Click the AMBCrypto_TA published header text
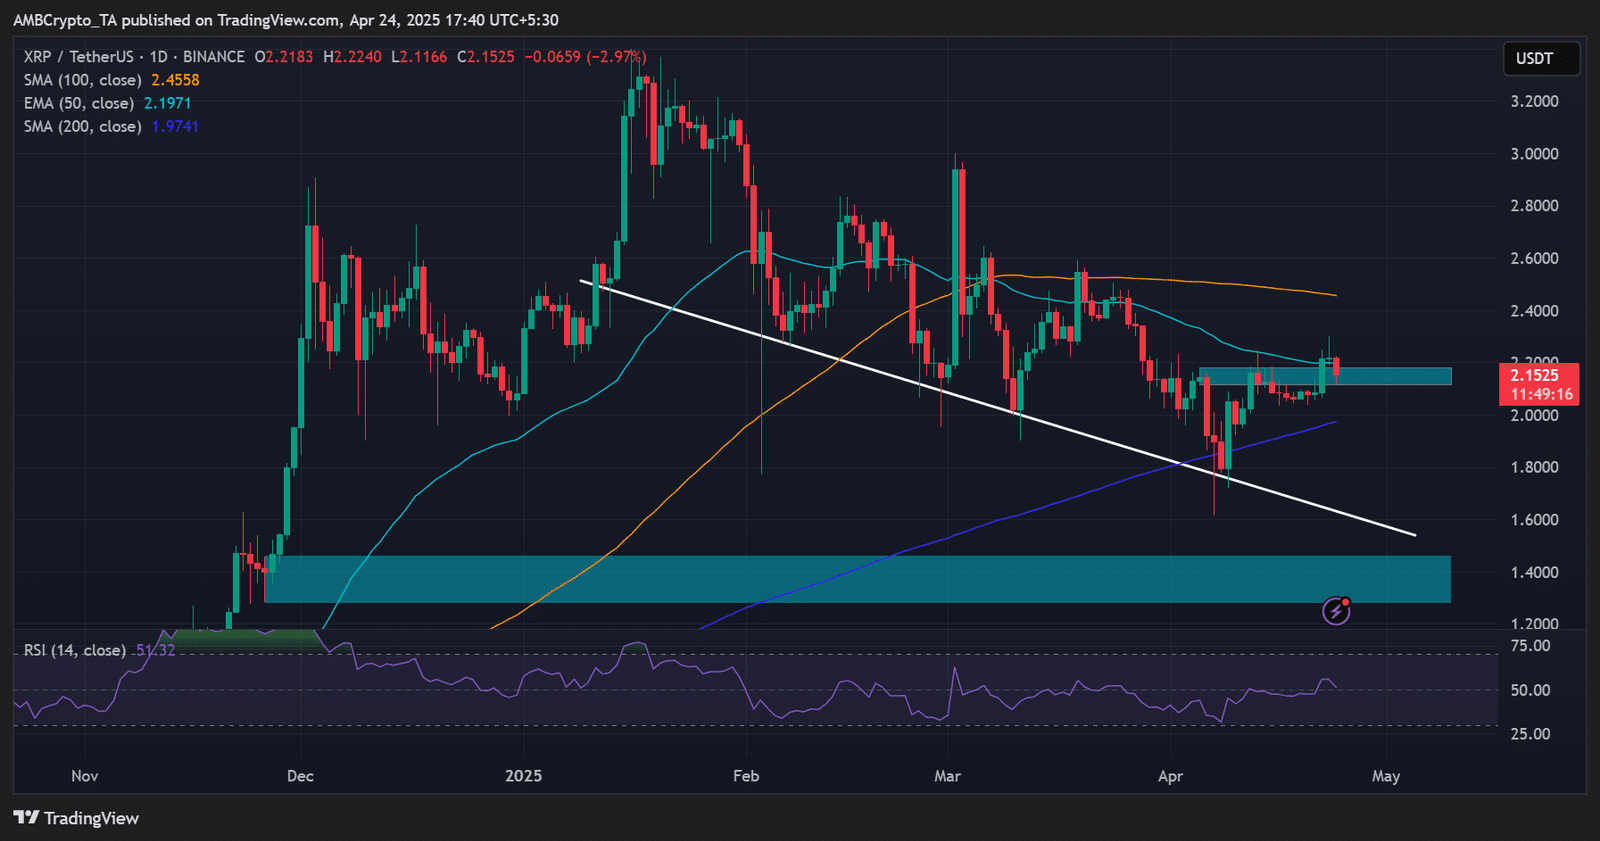 point(285,20)
